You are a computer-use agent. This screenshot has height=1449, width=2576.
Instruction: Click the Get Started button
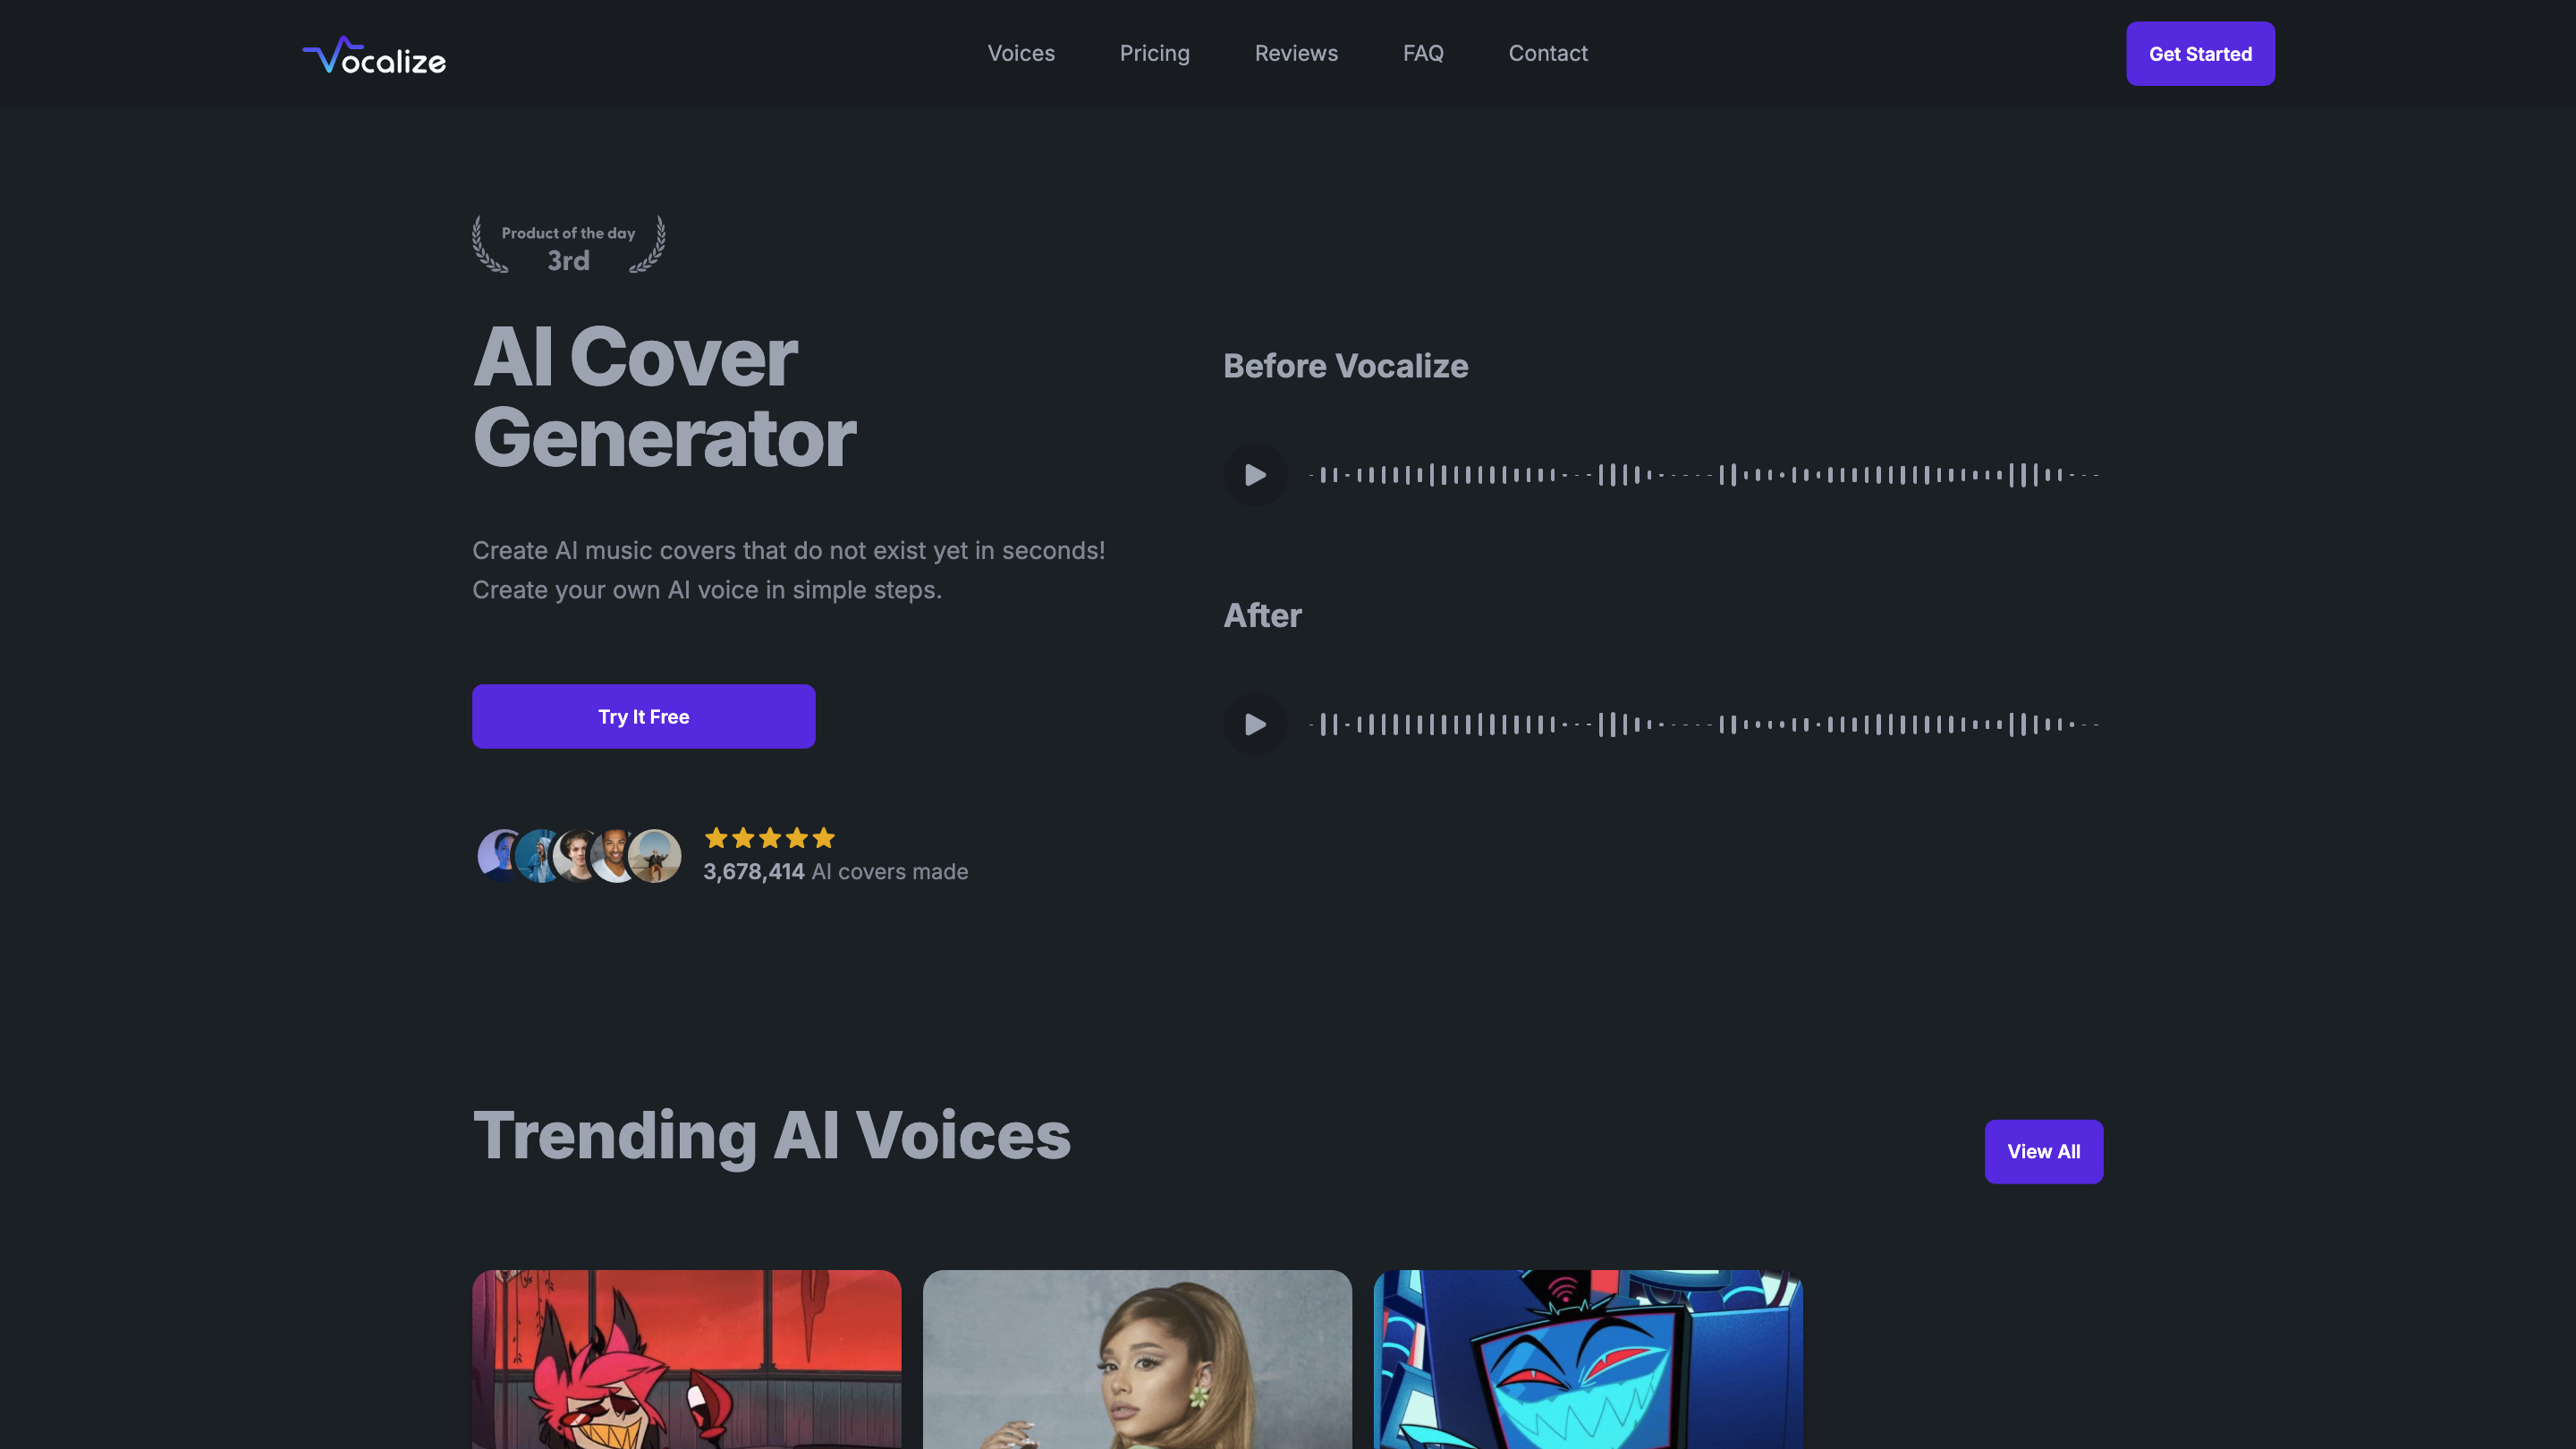[2200, 54]
